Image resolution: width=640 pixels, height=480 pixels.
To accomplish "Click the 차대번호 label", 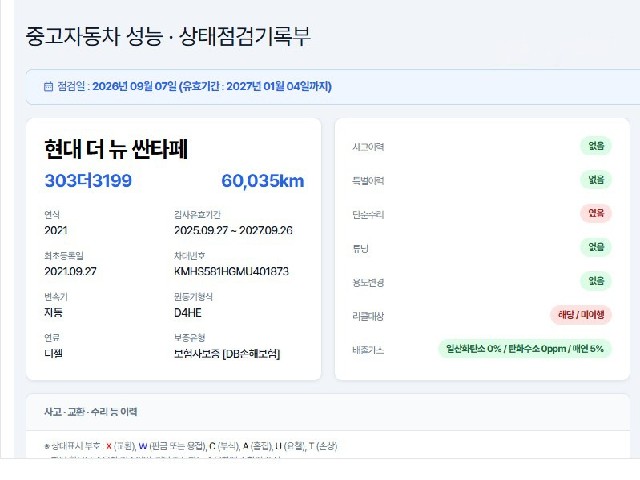I will [189, 256].
